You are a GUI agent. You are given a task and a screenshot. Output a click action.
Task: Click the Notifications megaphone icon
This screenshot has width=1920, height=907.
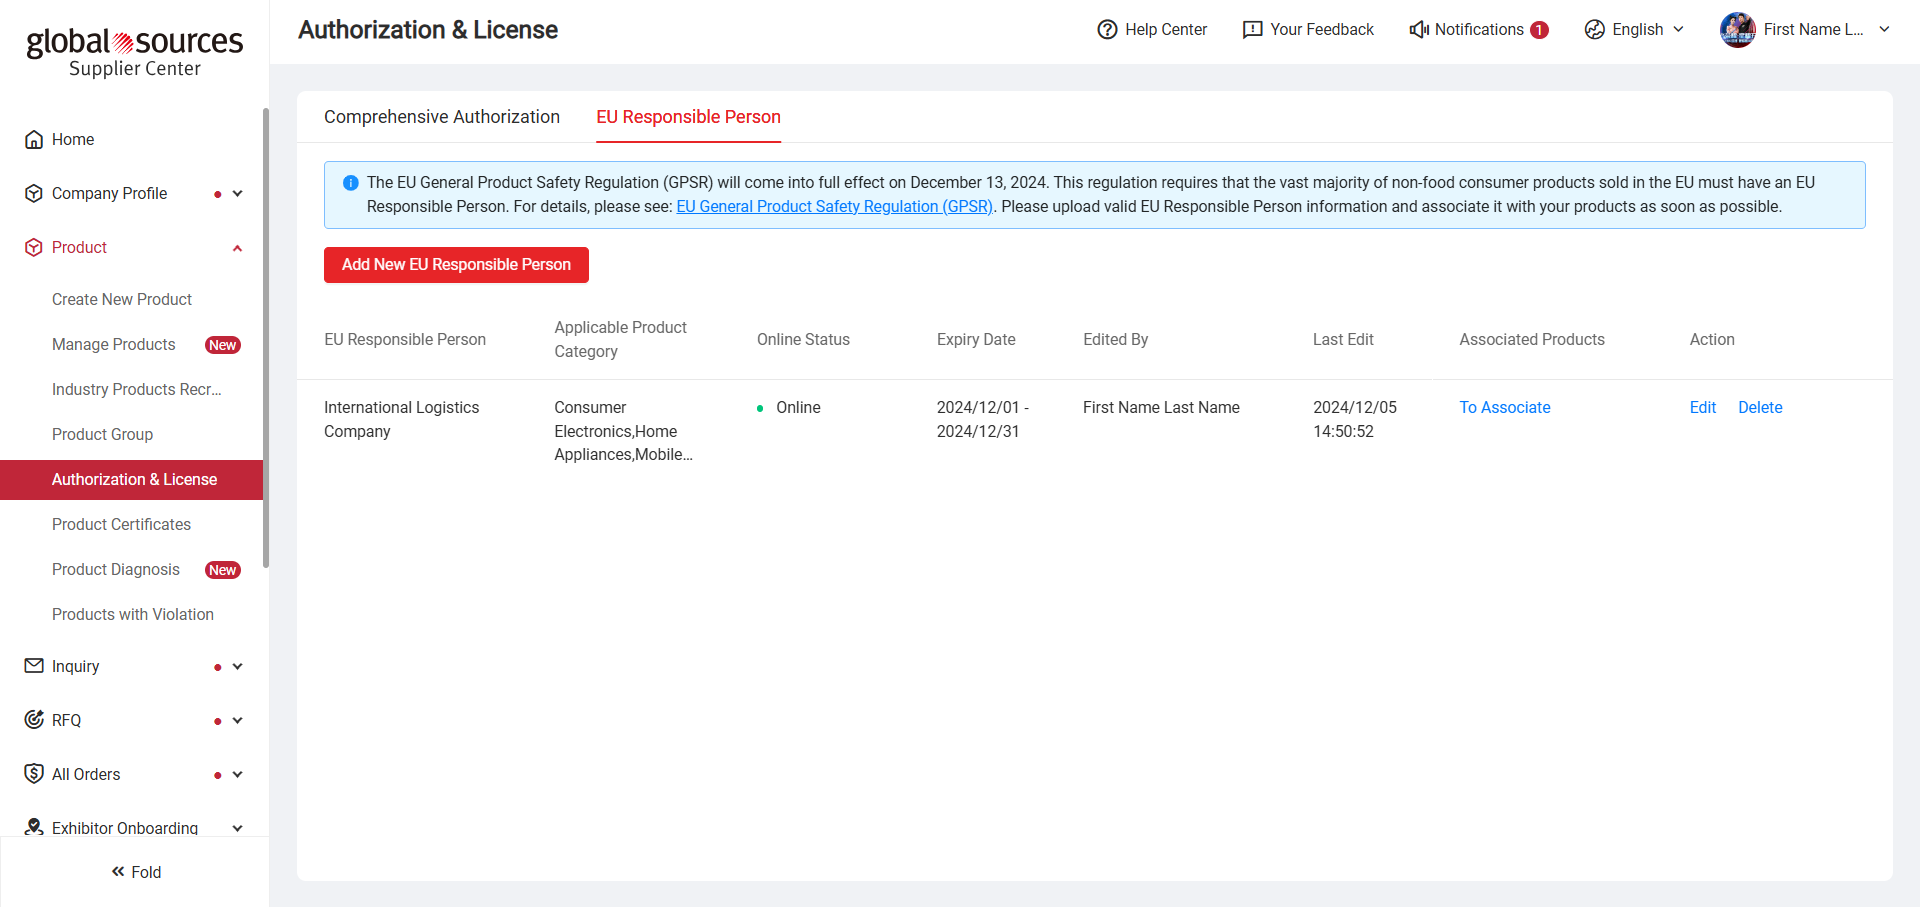1418,30
